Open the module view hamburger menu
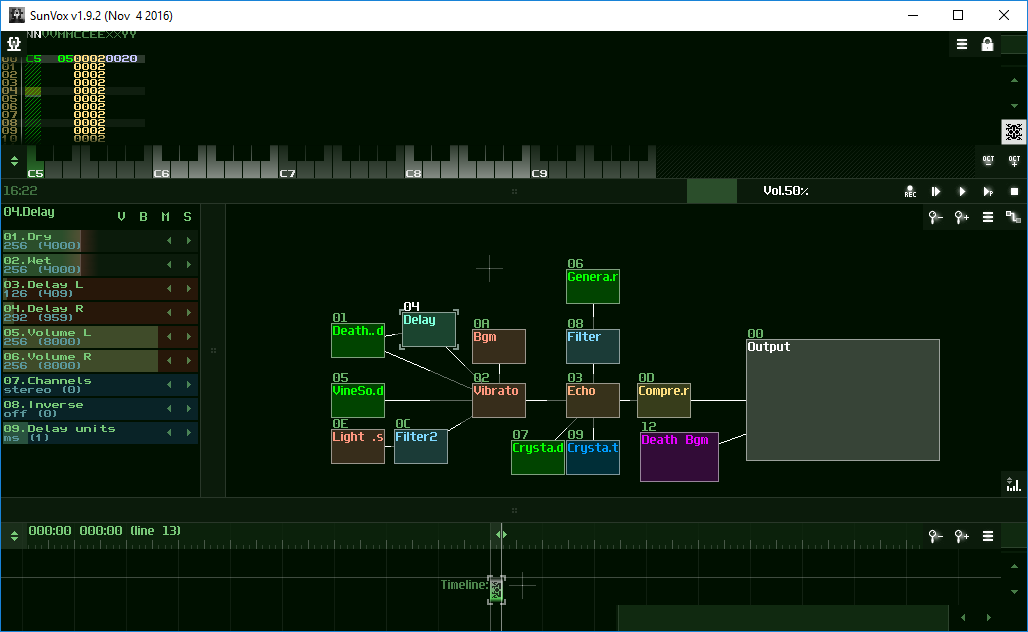The height and width of the screenshot is (632, 1028). [x=988, y=217]
